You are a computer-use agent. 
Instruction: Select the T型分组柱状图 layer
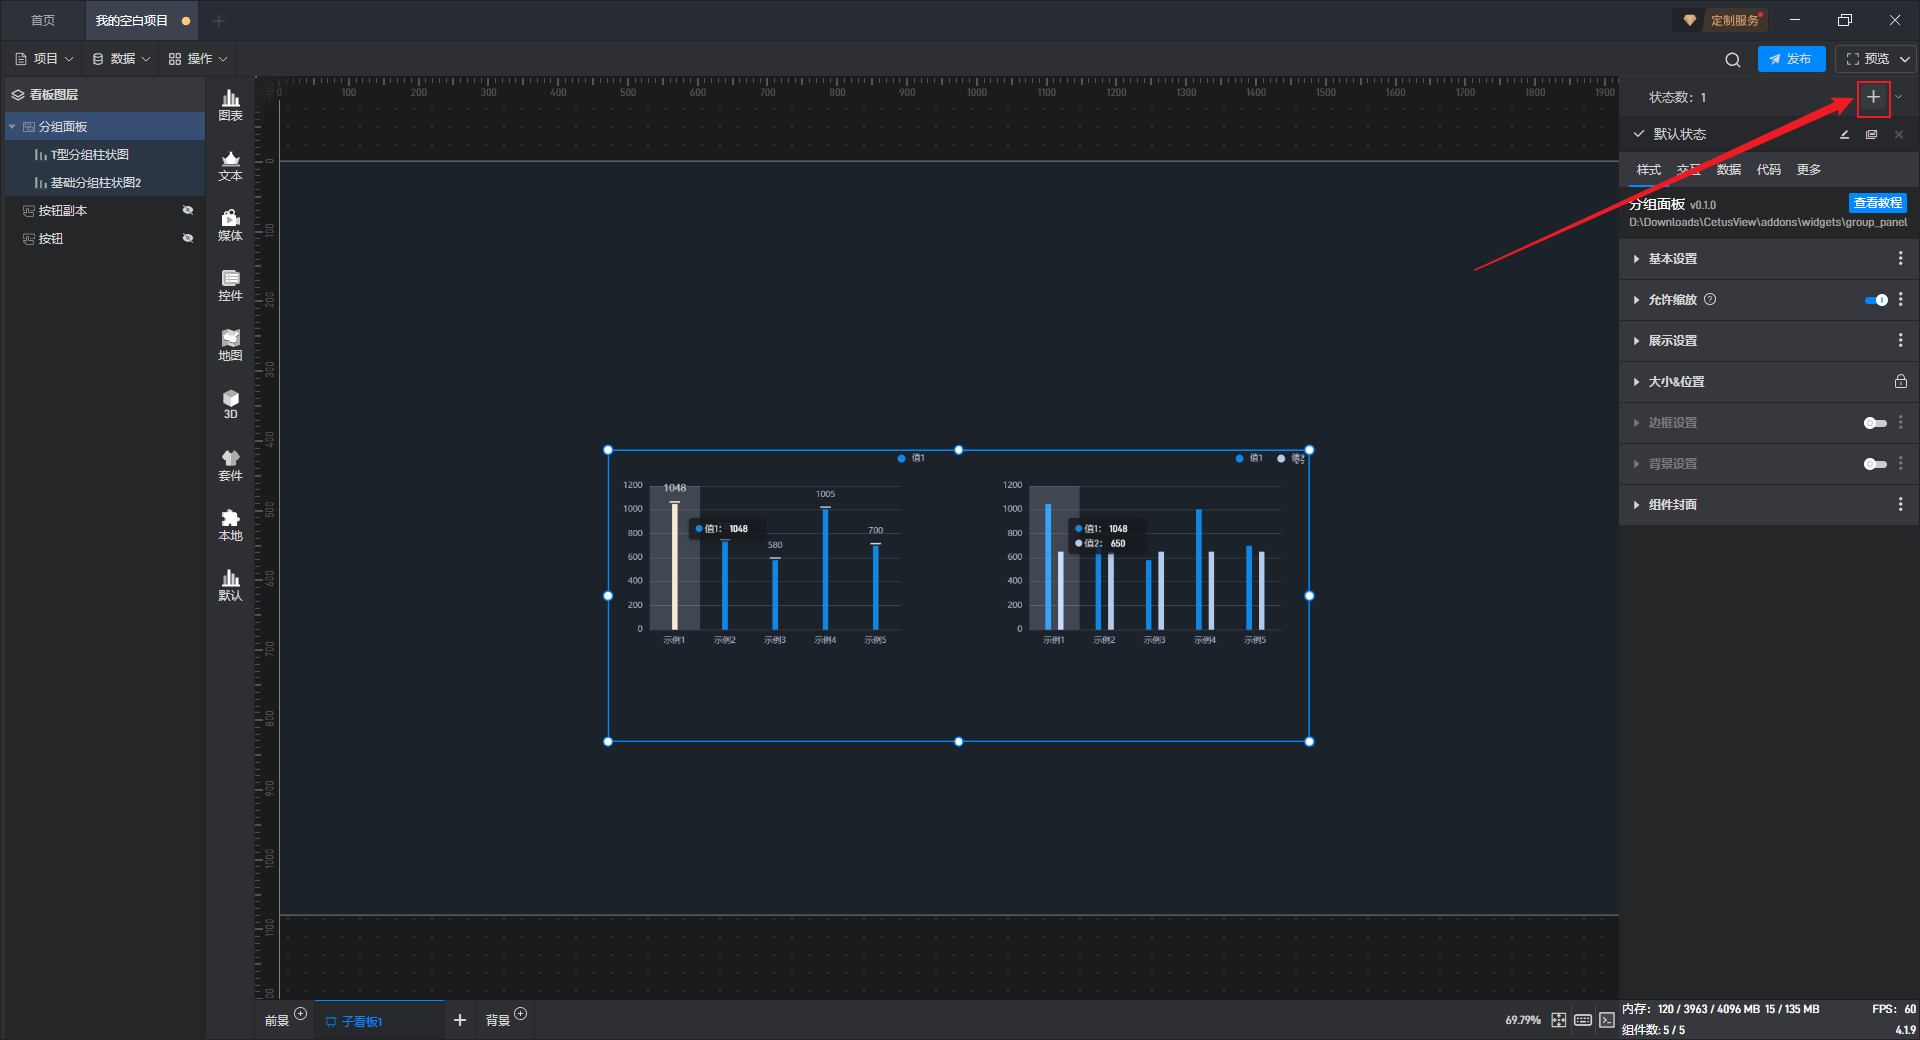(x=90, y=155)
